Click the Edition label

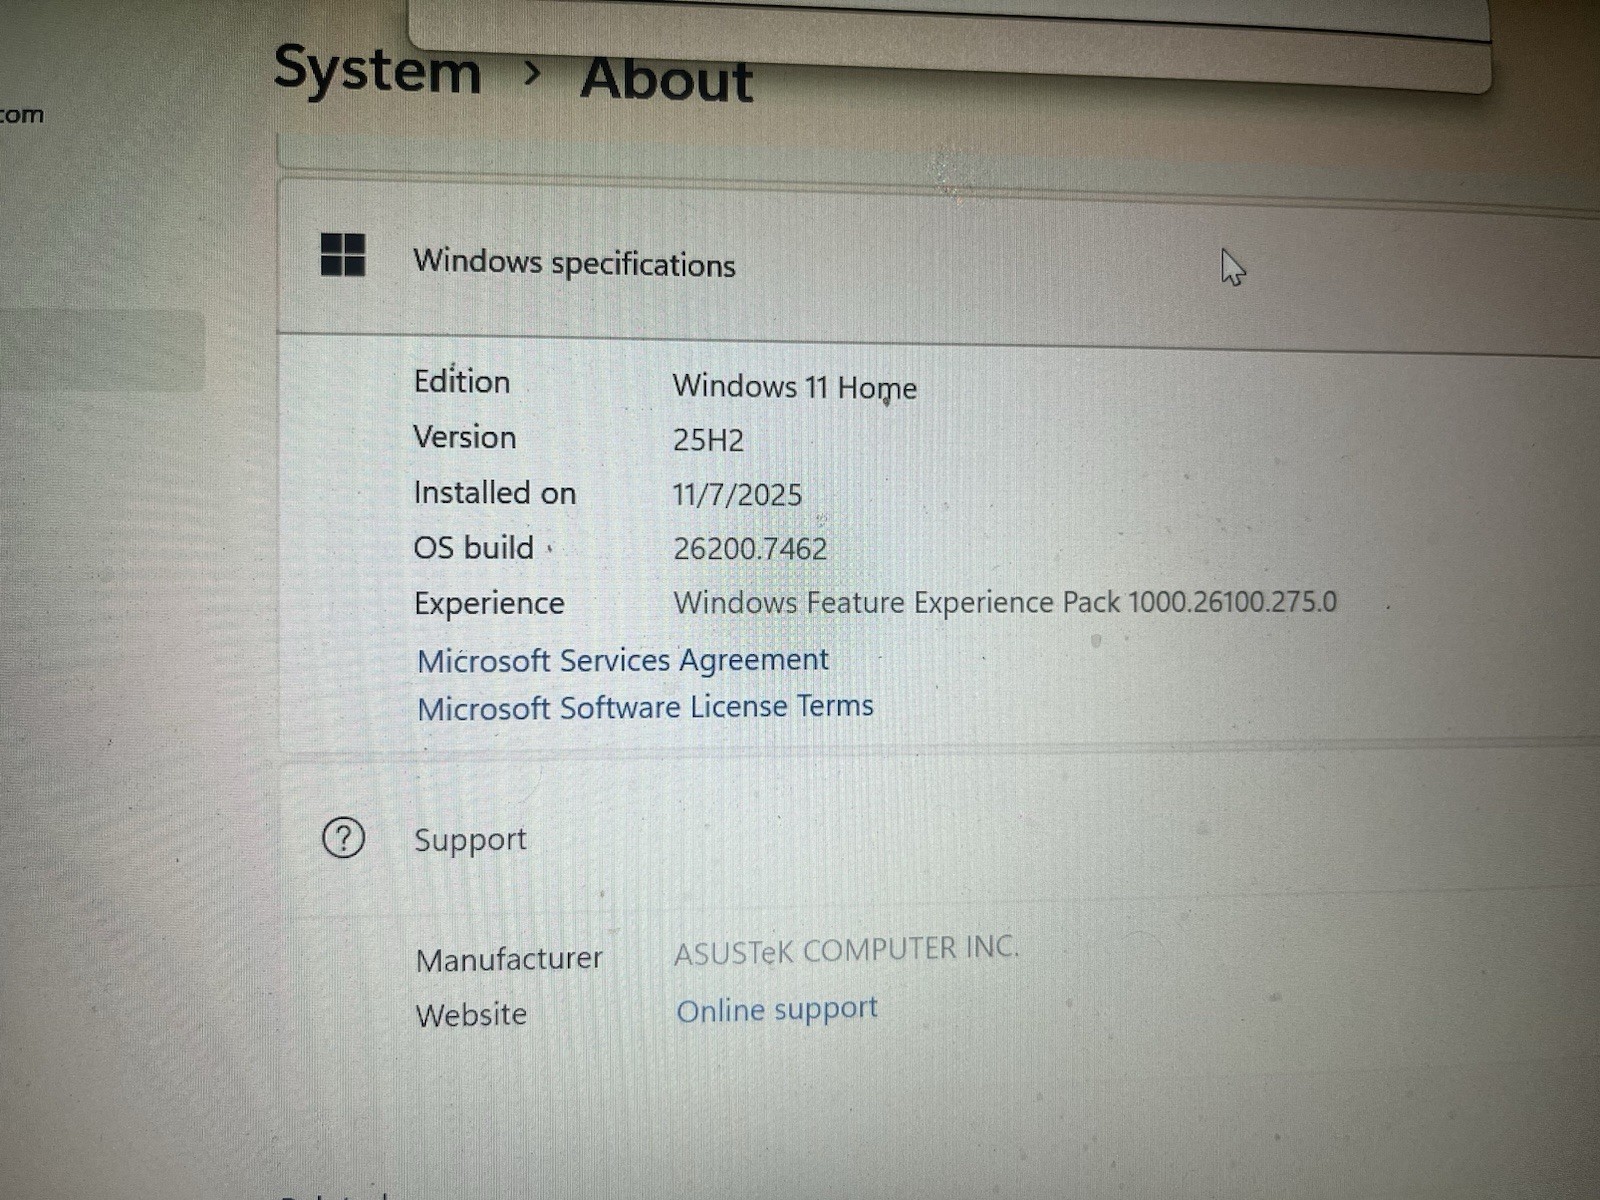click(x=462, y=382)
